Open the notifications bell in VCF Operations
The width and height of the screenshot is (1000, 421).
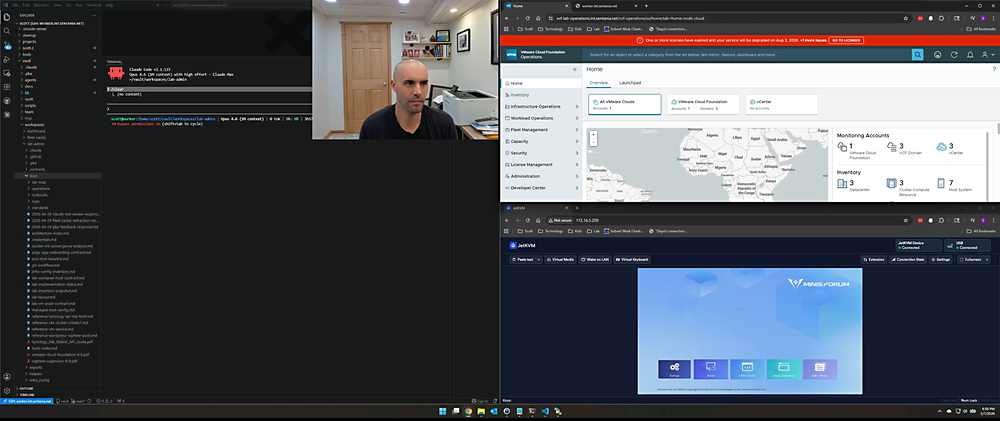pos(970,55)
